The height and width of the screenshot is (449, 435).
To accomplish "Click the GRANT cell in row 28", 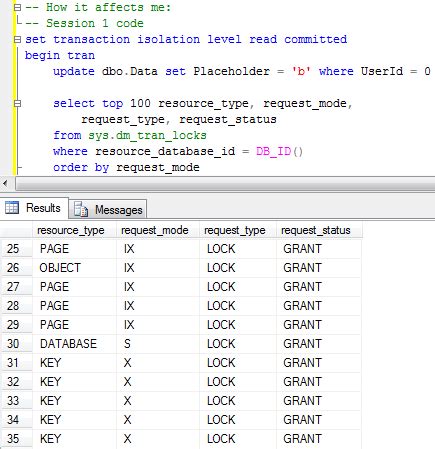I will [319, 306].
